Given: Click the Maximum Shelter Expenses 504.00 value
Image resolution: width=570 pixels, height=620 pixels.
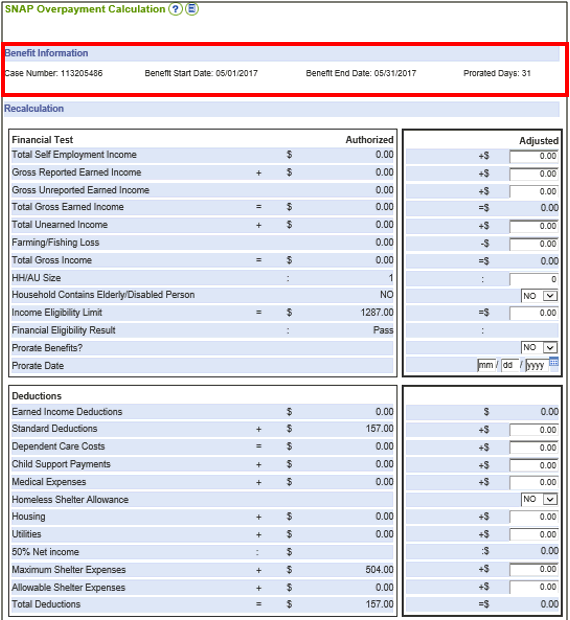Looking at the screenshot, I should 379,570.
